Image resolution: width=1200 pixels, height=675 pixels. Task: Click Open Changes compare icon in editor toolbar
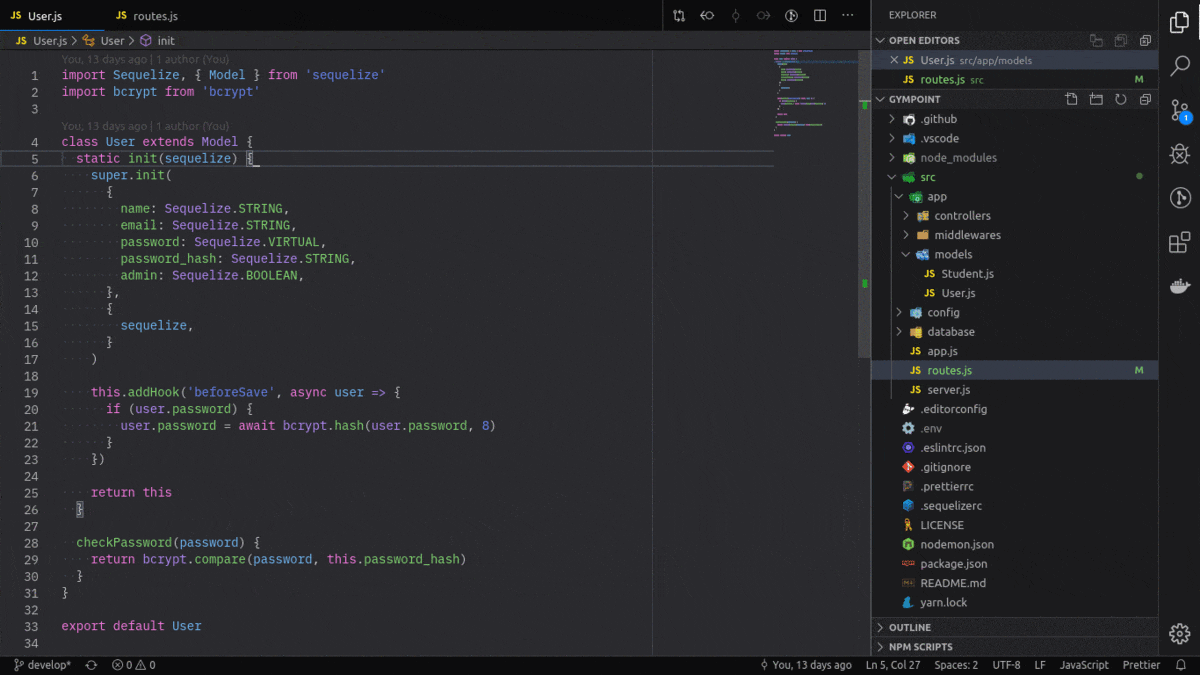679,16
